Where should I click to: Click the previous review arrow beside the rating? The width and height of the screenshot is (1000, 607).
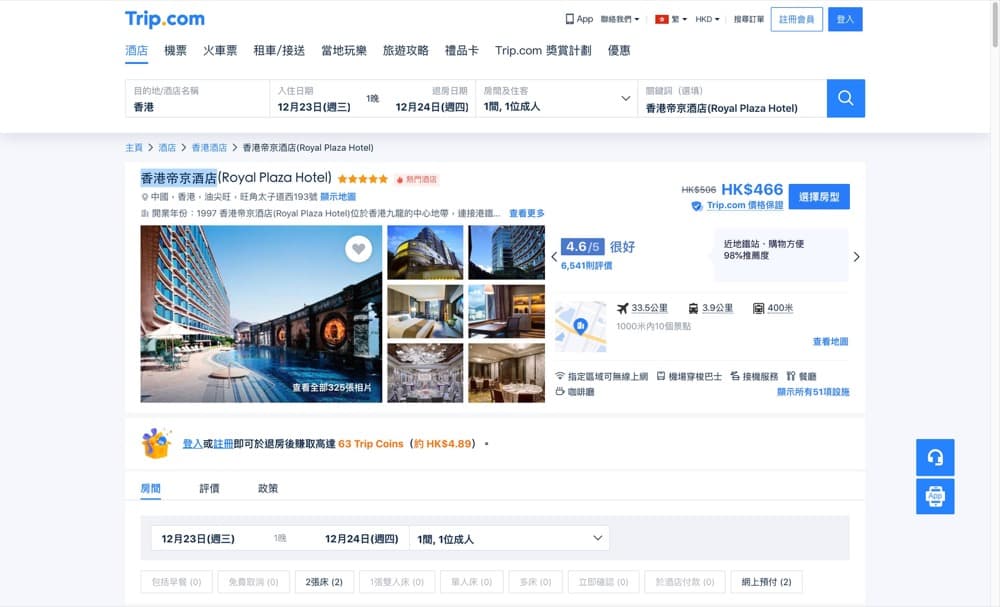554,256
